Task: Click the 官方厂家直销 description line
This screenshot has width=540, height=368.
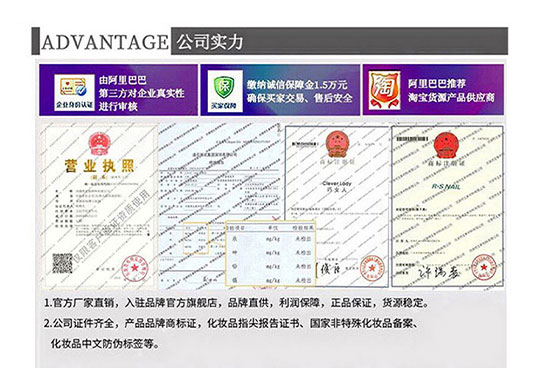Action: pyautogui.click(x=237, y=303)
